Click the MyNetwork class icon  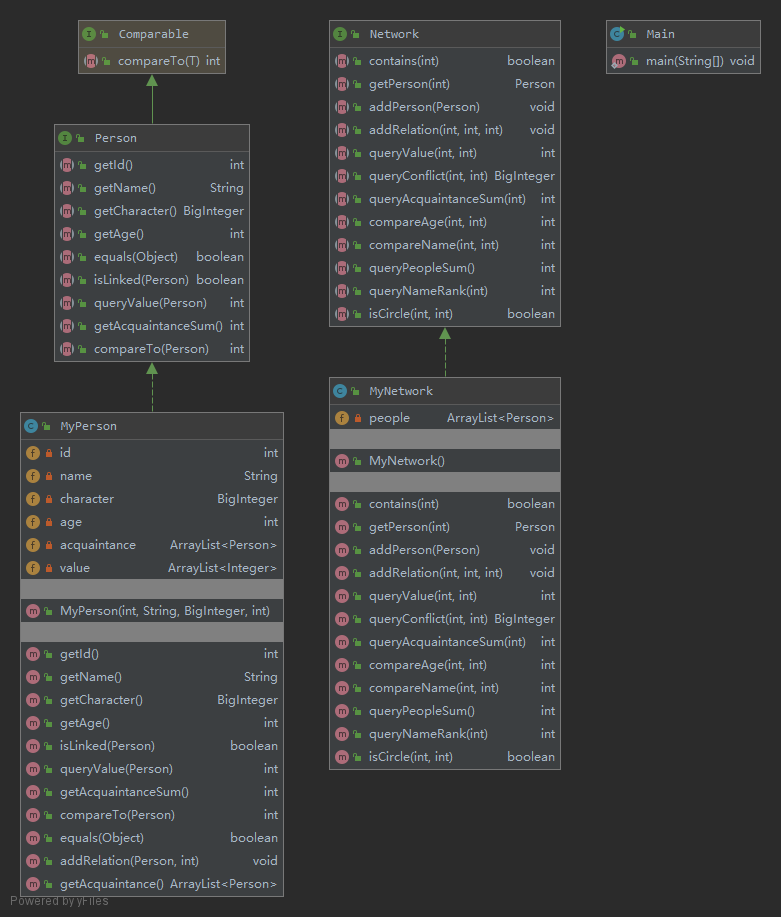coord(340,391)
